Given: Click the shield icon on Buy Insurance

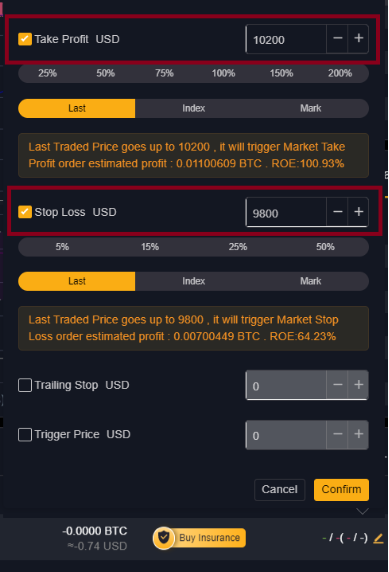Looking at the screenshot, I should click(164, 537).
